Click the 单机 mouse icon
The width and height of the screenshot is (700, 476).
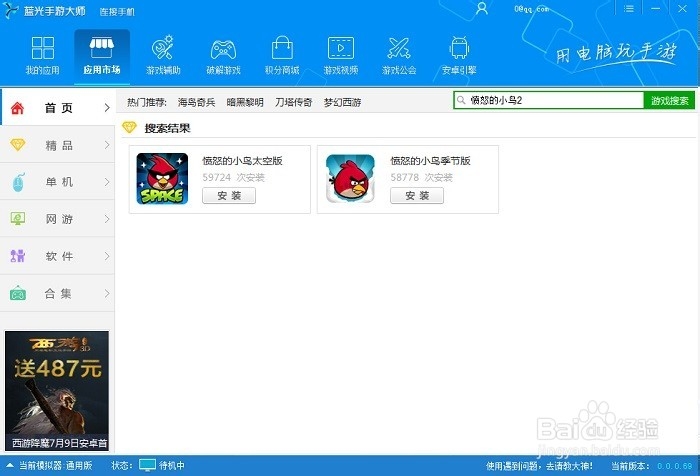coord(18,182)
